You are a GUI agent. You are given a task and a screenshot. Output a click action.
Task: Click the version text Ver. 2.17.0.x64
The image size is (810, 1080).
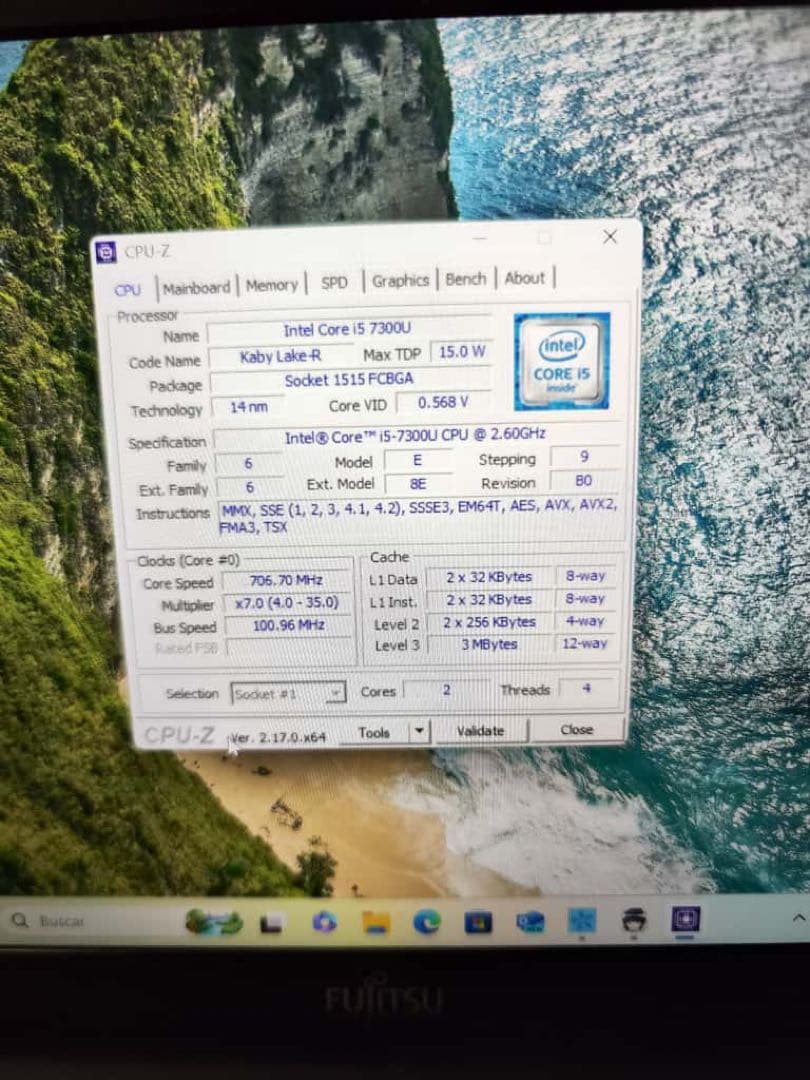pos(278,737)
